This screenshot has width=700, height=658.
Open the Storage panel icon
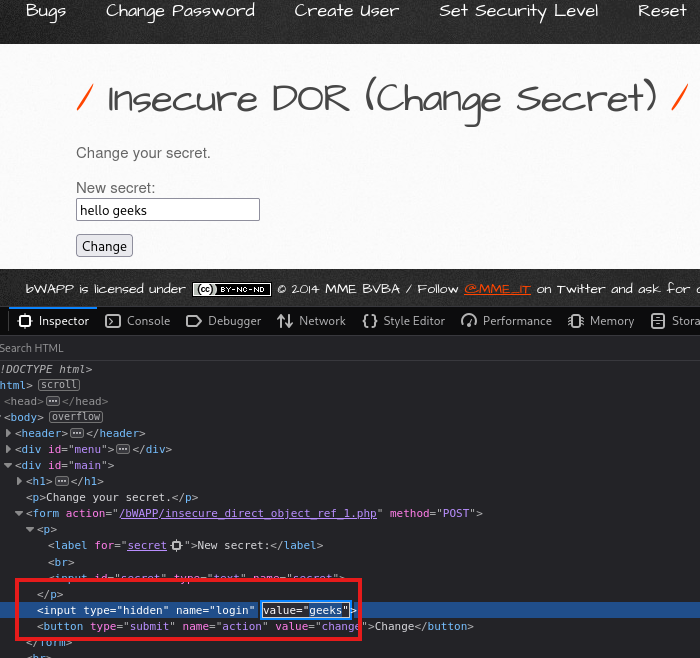(657, 321)
